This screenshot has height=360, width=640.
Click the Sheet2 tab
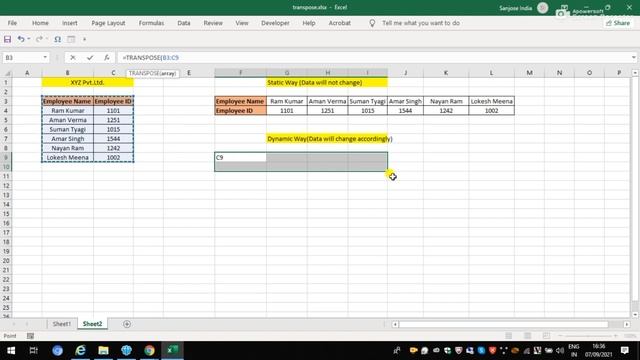click(92, 324)
